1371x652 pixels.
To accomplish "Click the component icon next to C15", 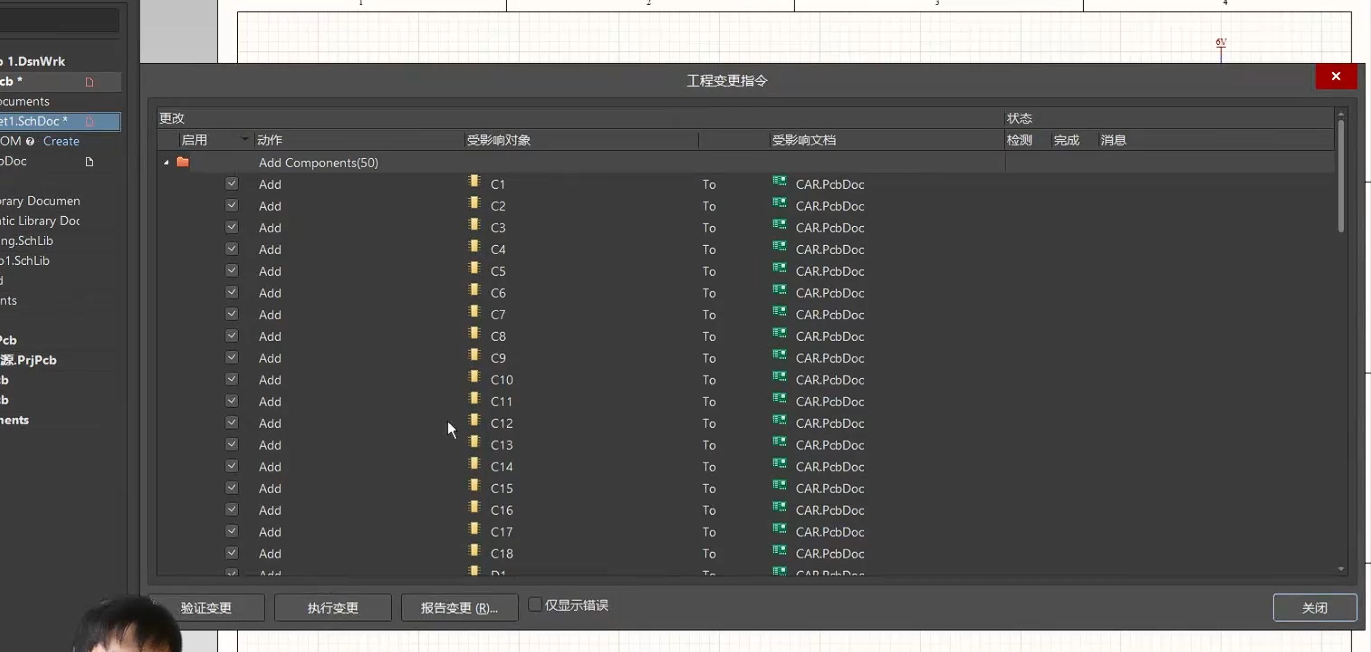I will (475, 487).
